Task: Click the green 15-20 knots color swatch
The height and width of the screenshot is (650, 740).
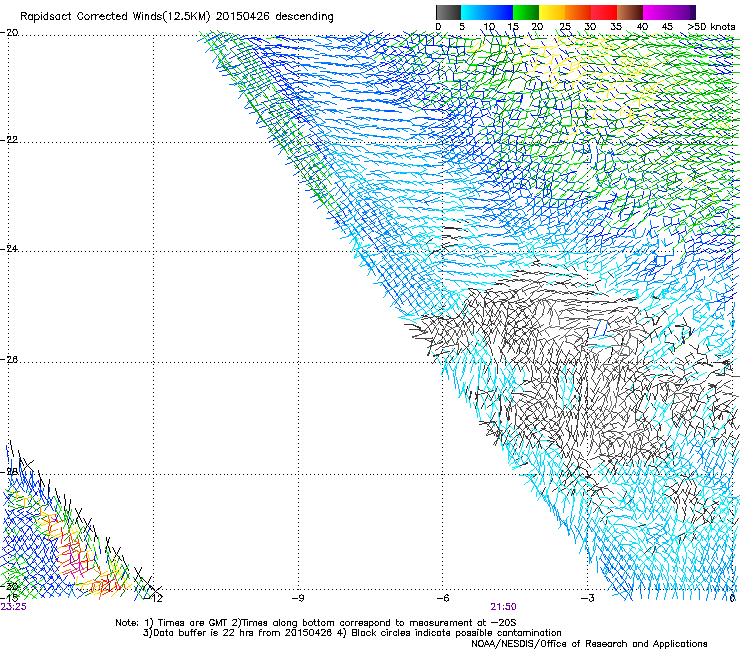Action: tap(526, 12)
